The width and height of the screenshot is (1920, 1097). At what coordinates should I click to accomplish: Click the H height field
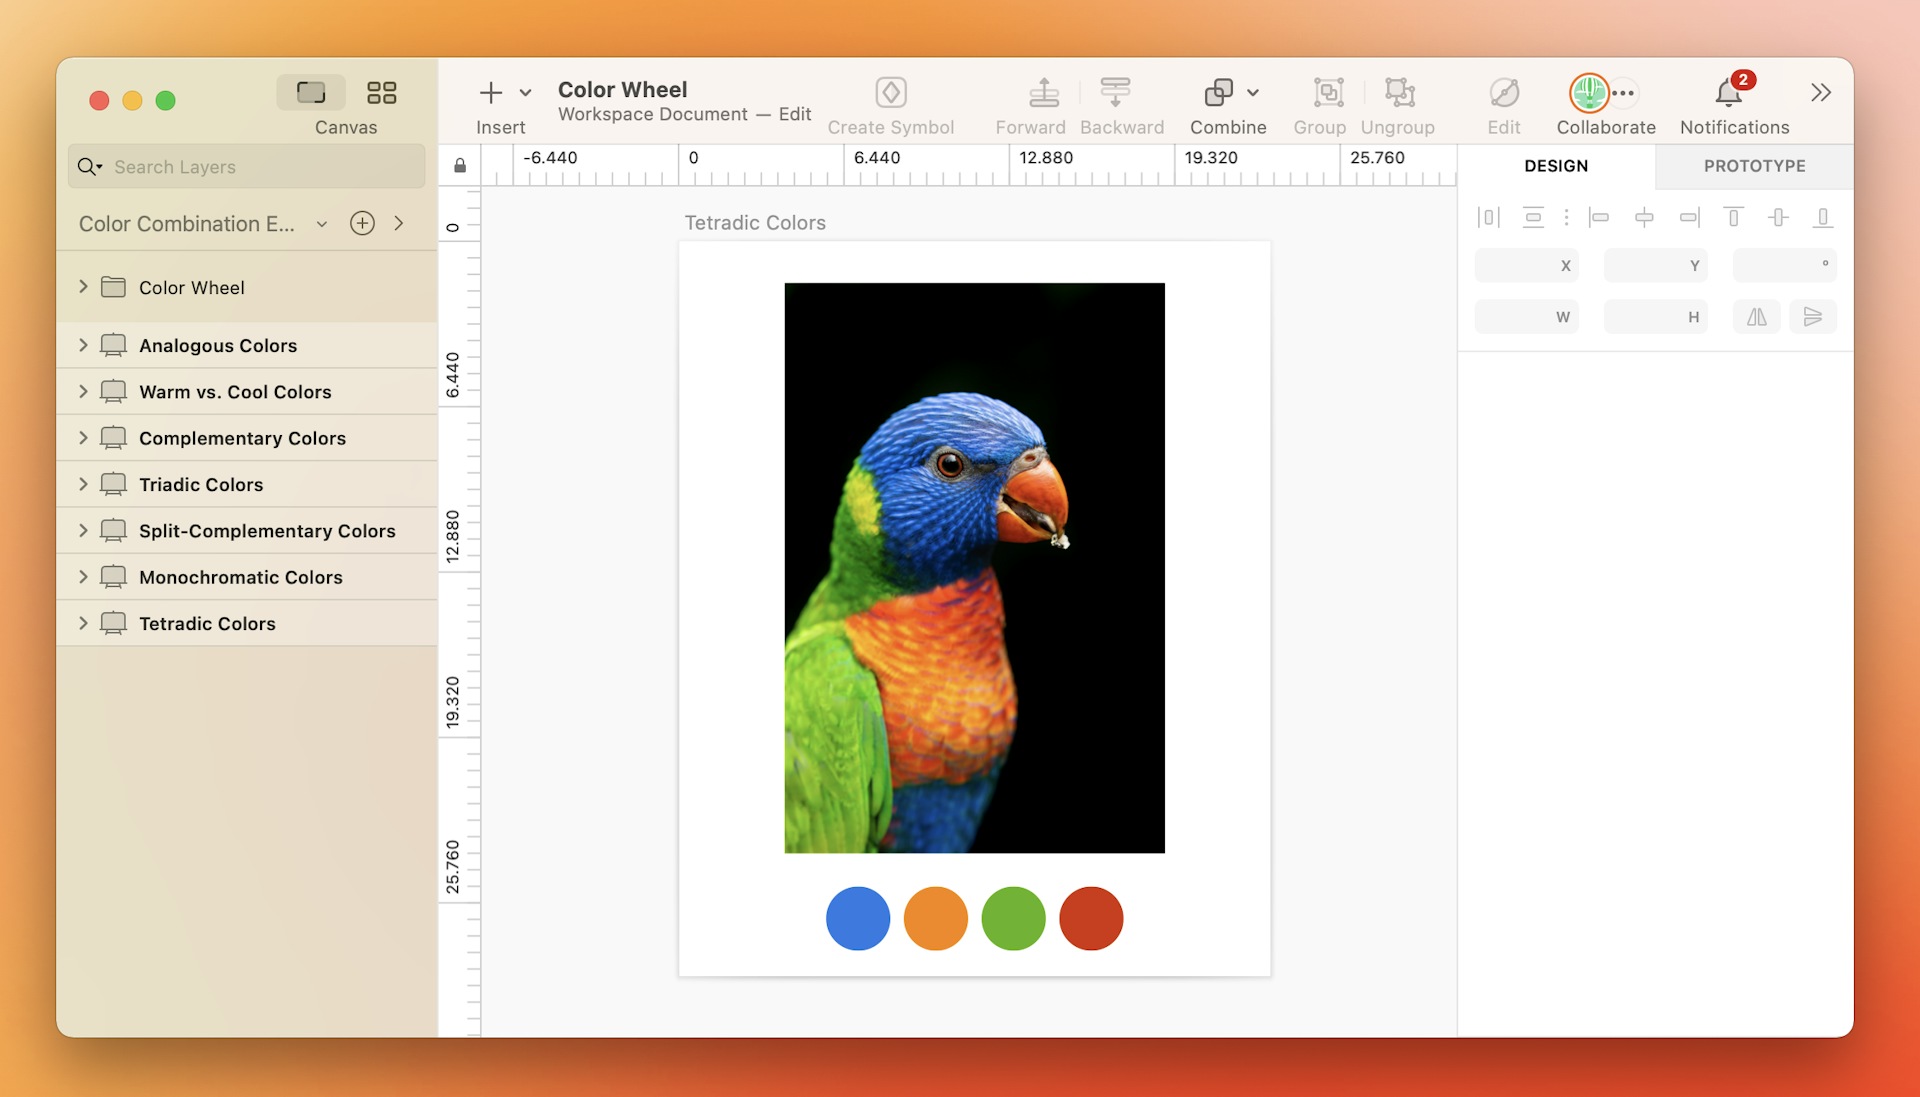(x=1655, y=317)
